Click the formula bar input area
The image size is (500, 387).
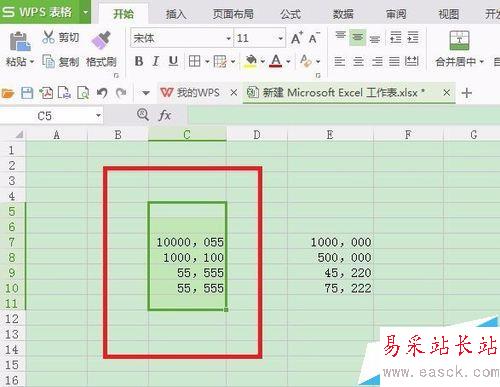(343, 115)
